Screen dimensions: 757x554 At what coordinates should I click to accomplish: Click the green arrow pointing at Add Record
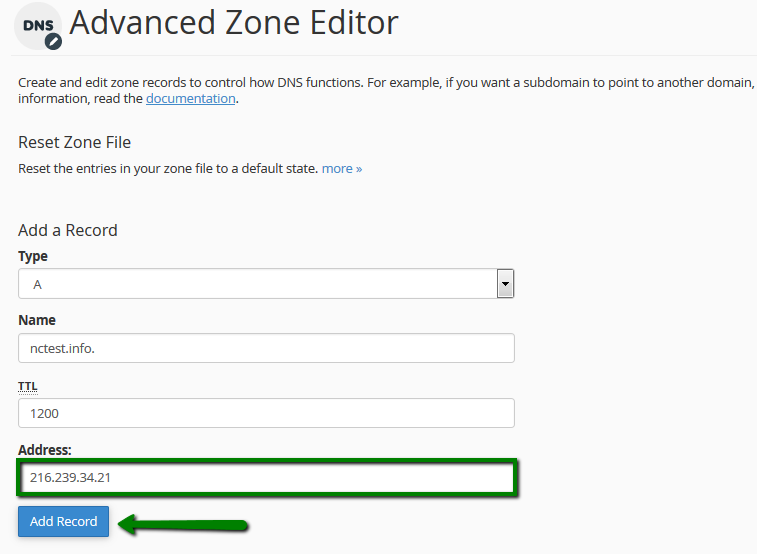click(183, 525)
